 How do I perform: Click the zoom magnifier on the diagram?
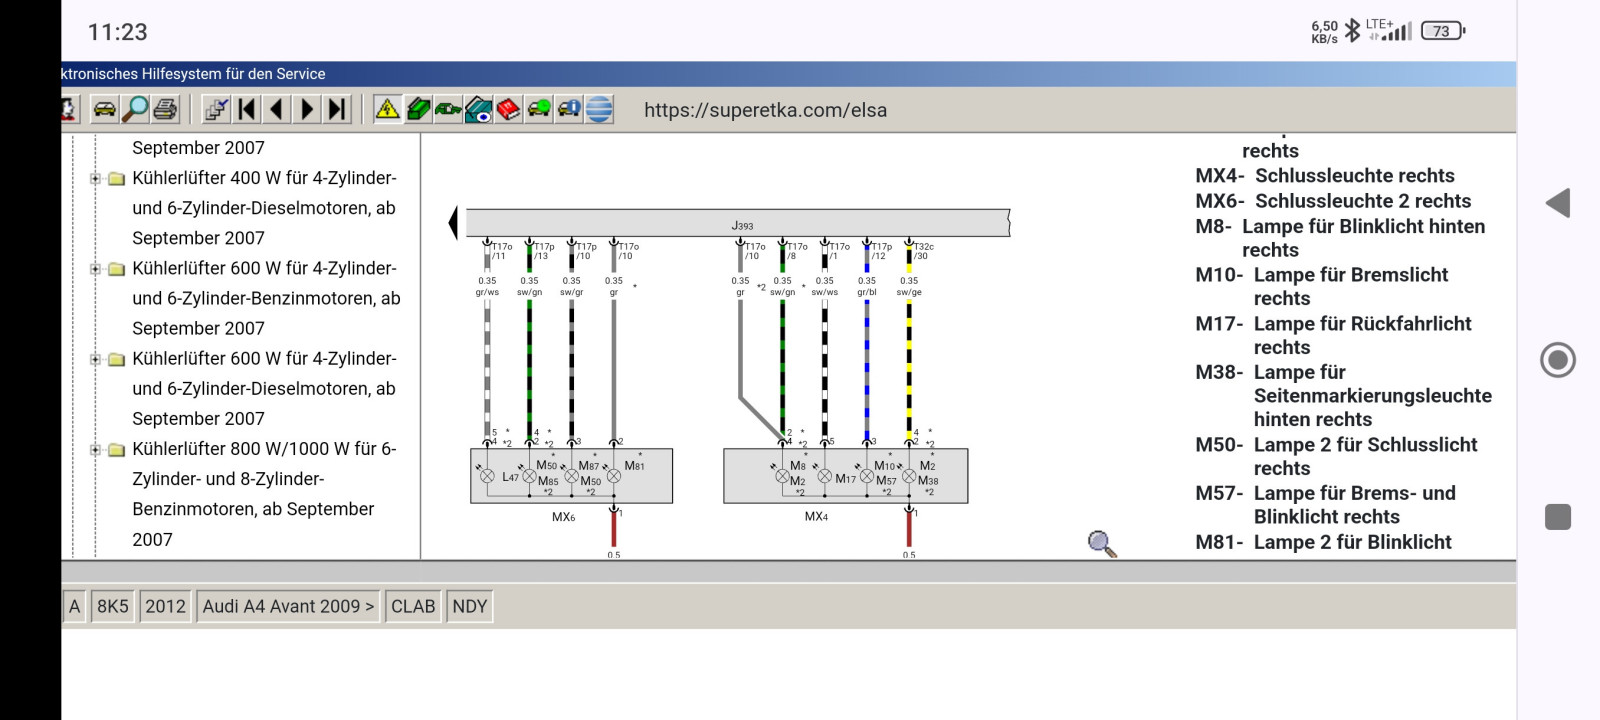tap(1101, 544)
